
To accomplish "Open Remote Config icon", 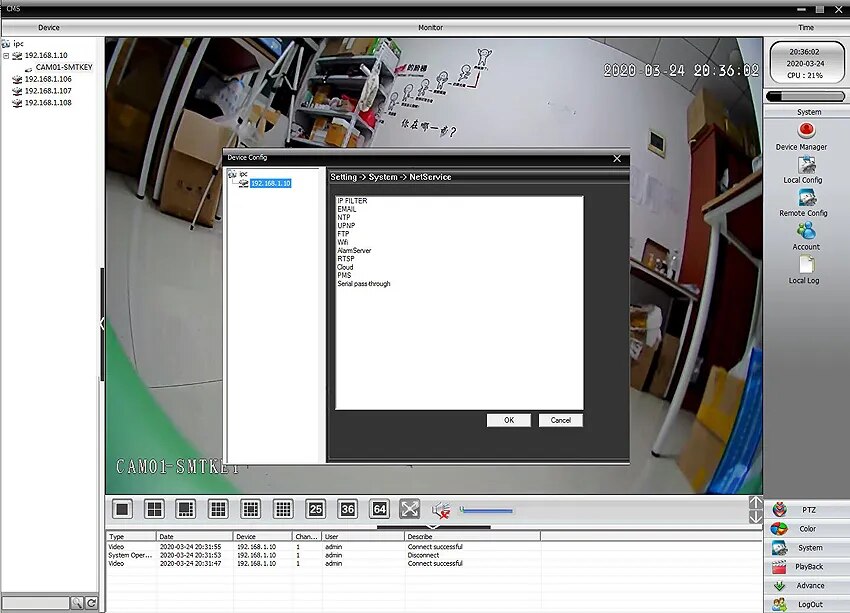I will click(x=806, y=198).
